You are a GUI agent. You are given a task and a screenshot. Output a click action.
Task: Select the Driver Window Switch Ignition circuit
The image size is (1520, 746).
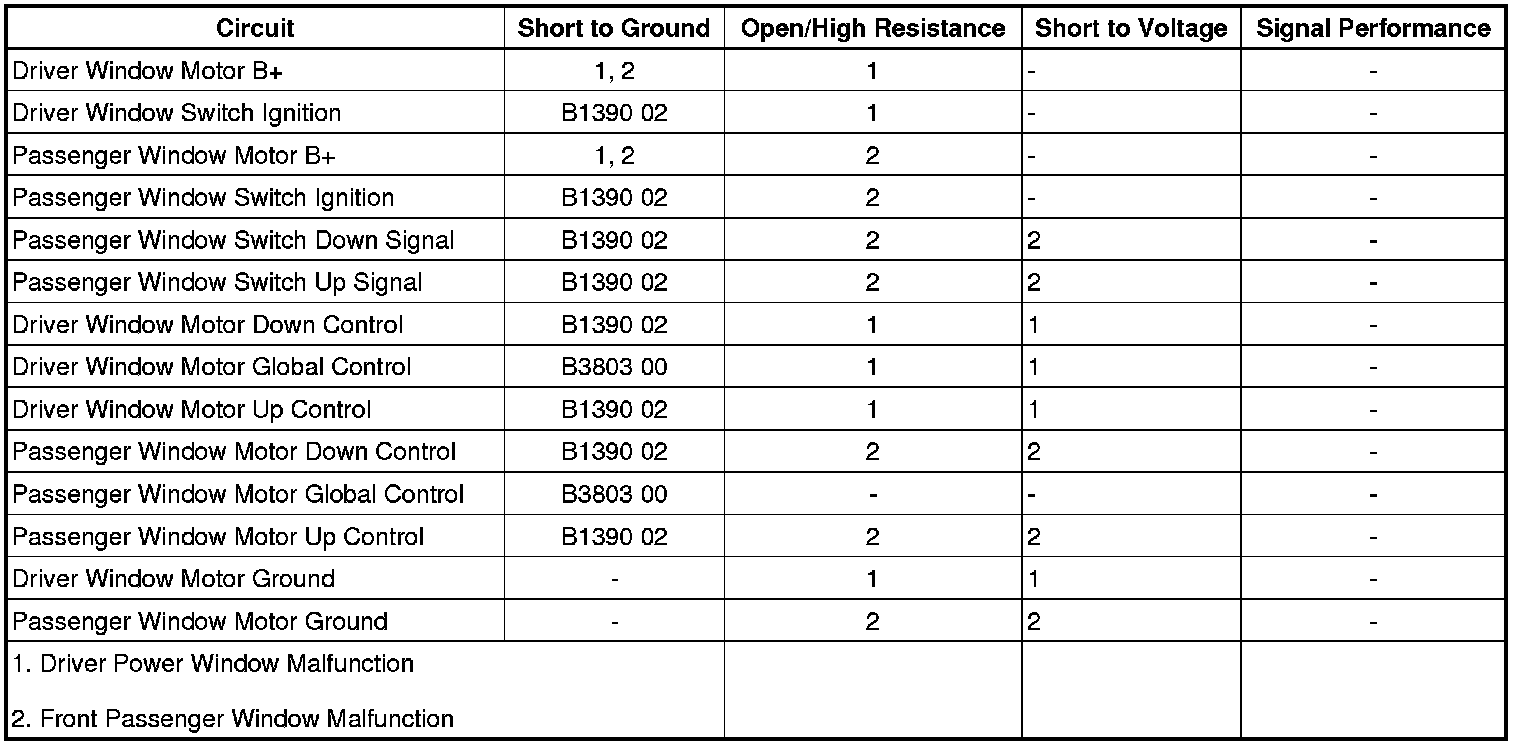(177, 114)
